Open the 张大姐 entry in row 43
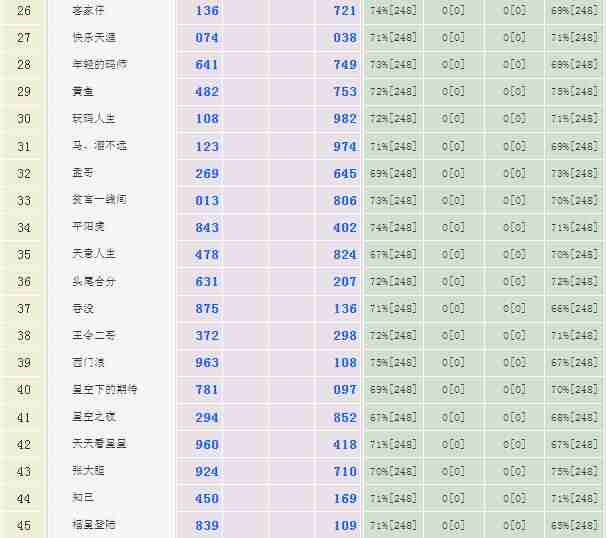This screenshot has width=606, height=538. point(86,470)
